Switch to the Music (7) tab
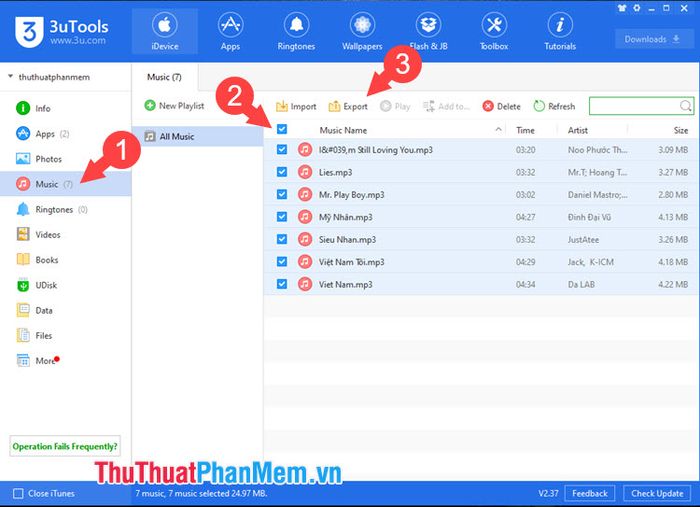 164,77
